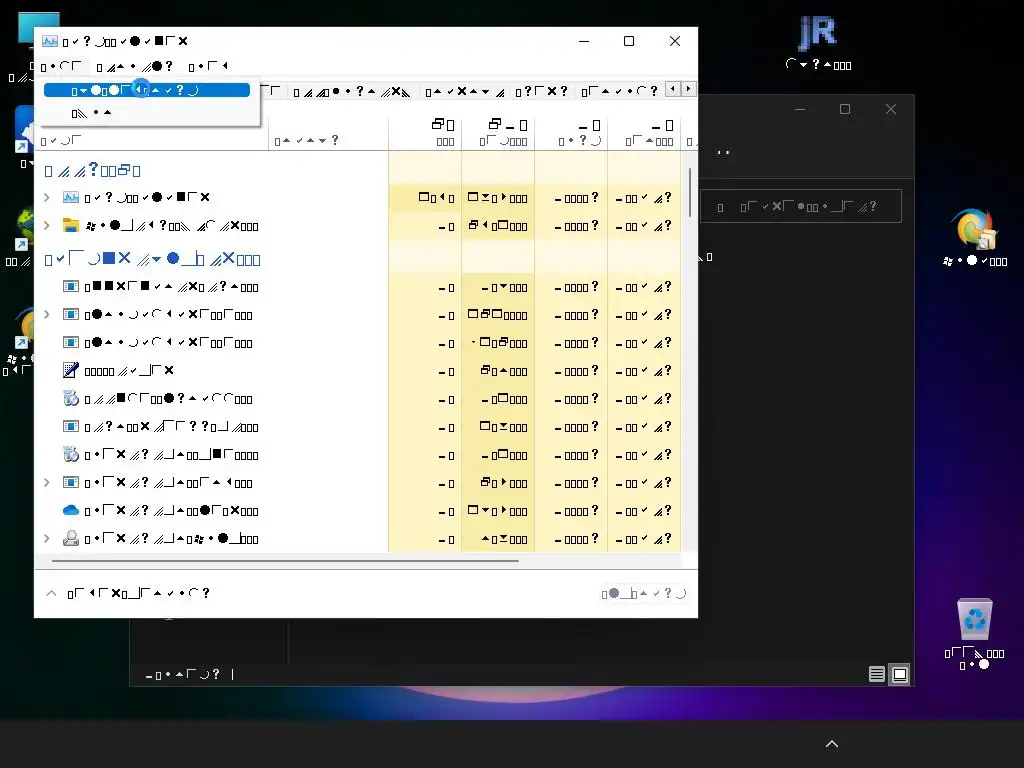Select the Google Installer row name
The image size is (1024, 768).
coord(168,399)
